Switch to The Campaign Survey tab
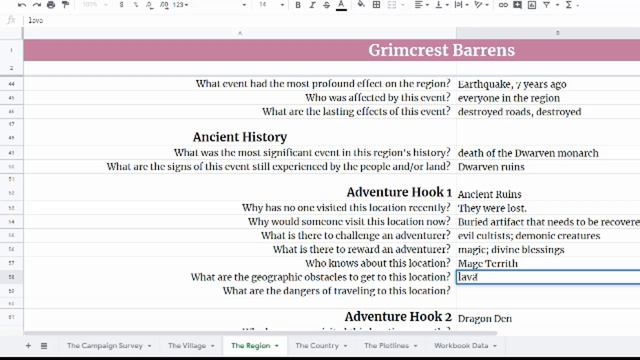This screenshot has width=640, height=360. point(104,346)
